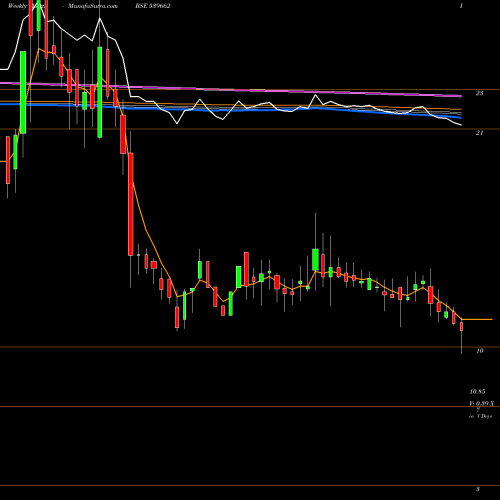Click the "MunafaSutra.com" title text
This screenshot has width=500, height=500.
point(93,6)
